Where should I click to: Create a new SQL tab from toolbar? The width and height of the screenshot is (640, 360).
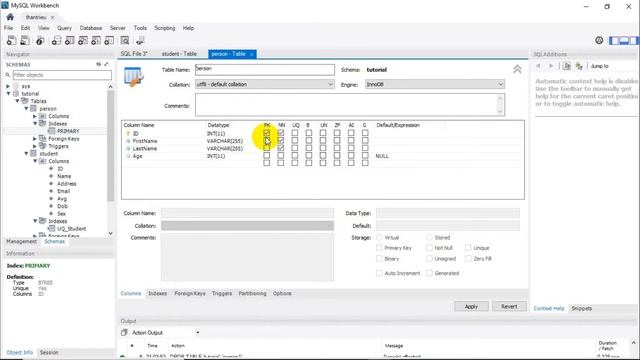[11, 40]
